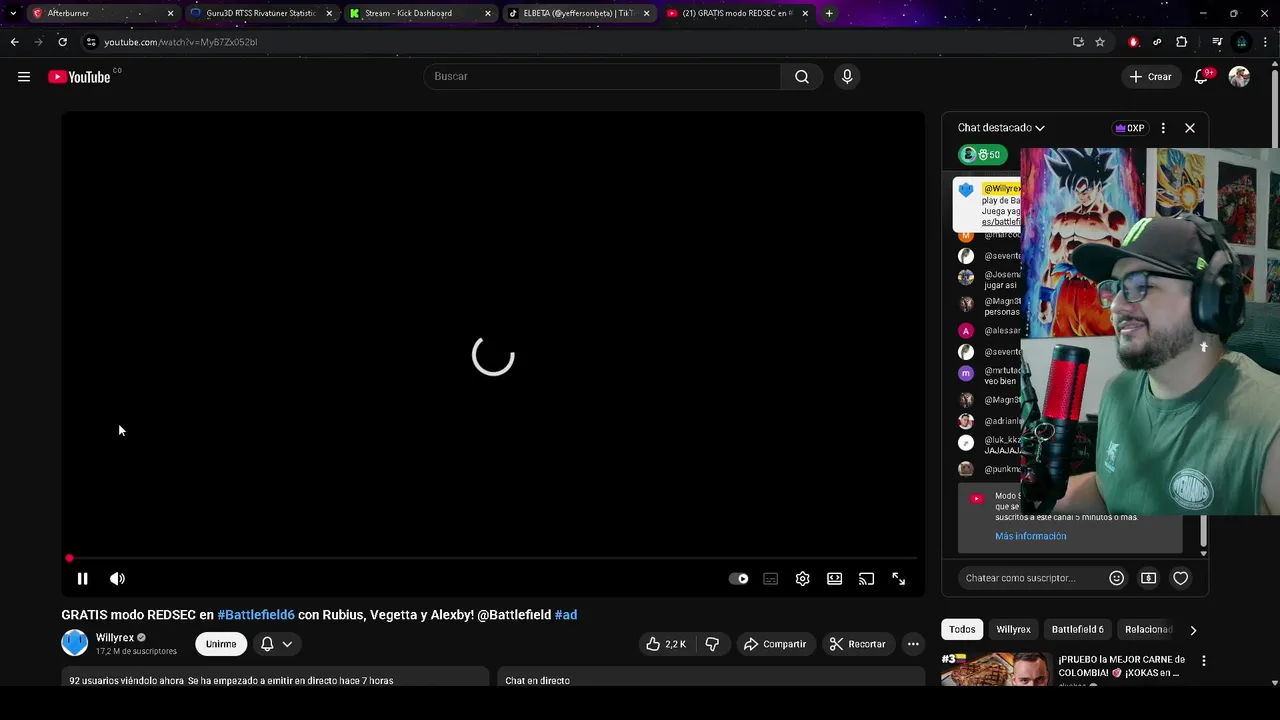Reload the current page
Viewport: 1280px width, 720px height.
click(x=62, y=42)
